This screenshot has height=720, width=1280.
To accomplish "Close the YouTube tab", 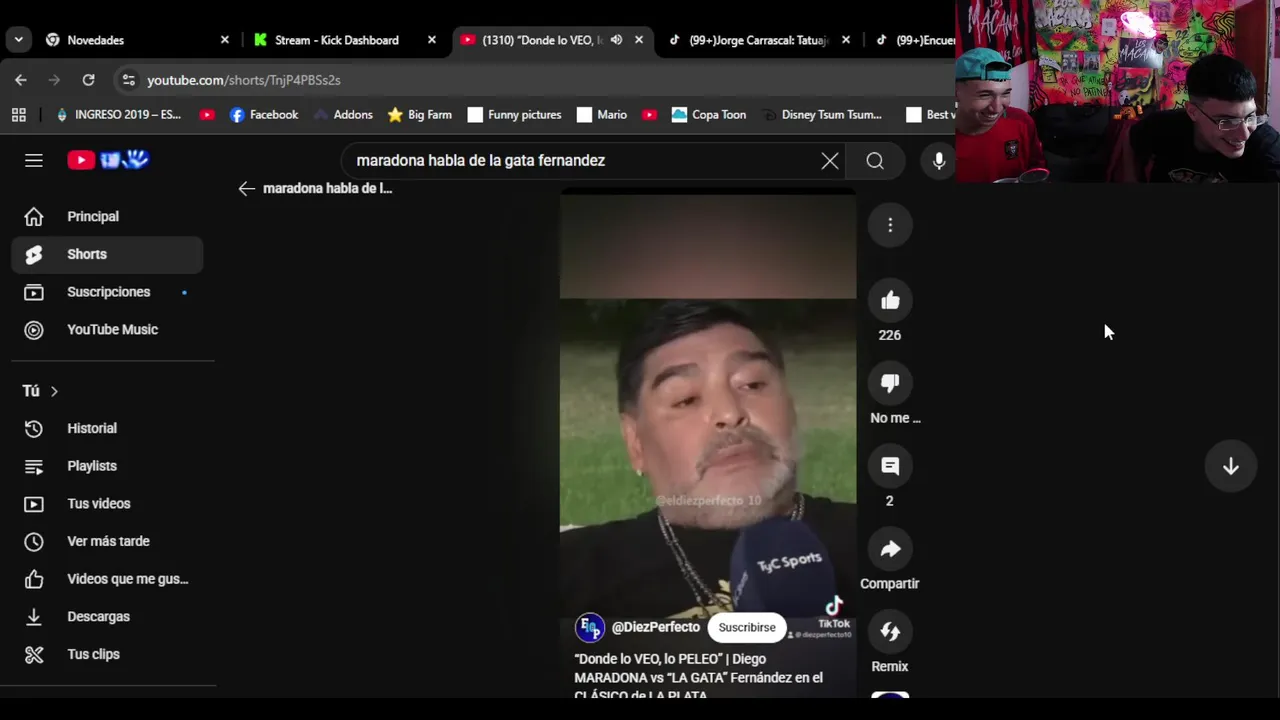I will pyautogui.click(x=639, y=40).
